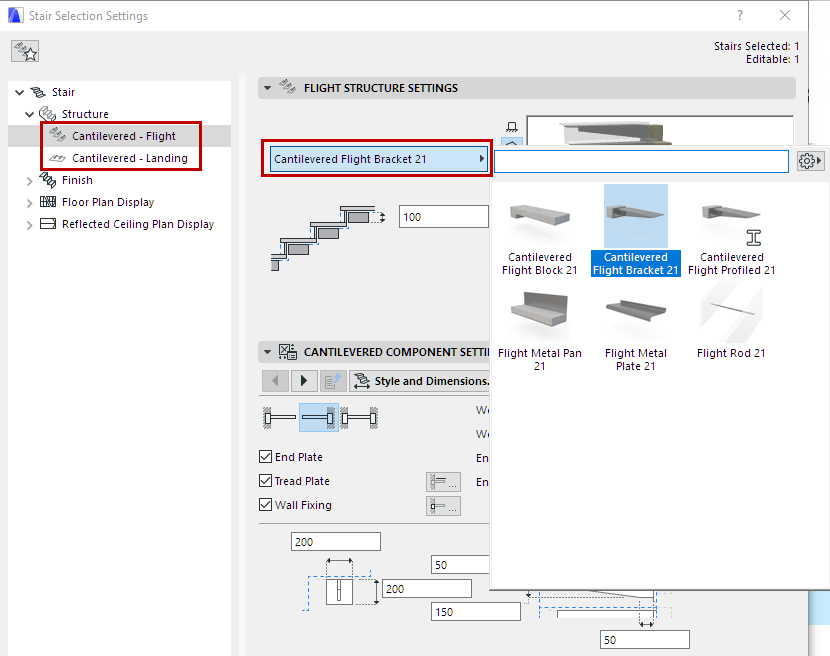
Task: Open the Favorites star button
Action: [x=25, y=51]
